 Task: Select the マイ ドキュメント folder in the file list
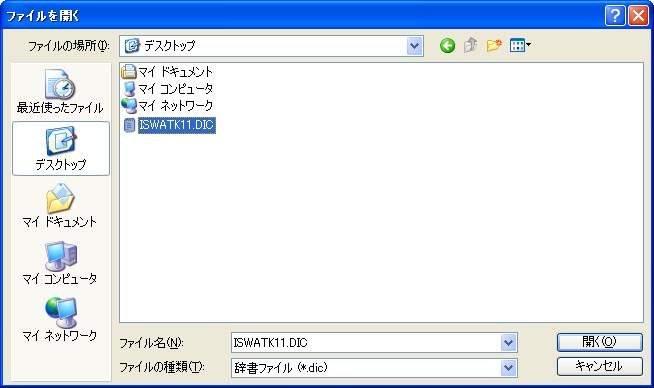coord(167,72)
